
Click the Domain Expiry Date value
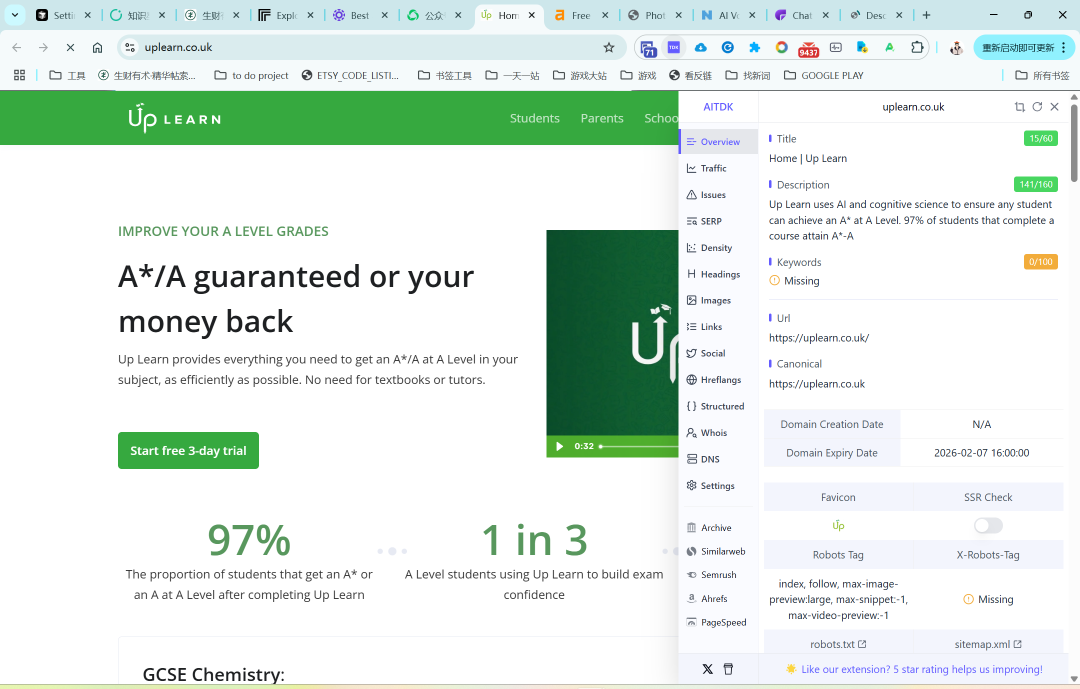pyautogui.click(x=982, y=453)
